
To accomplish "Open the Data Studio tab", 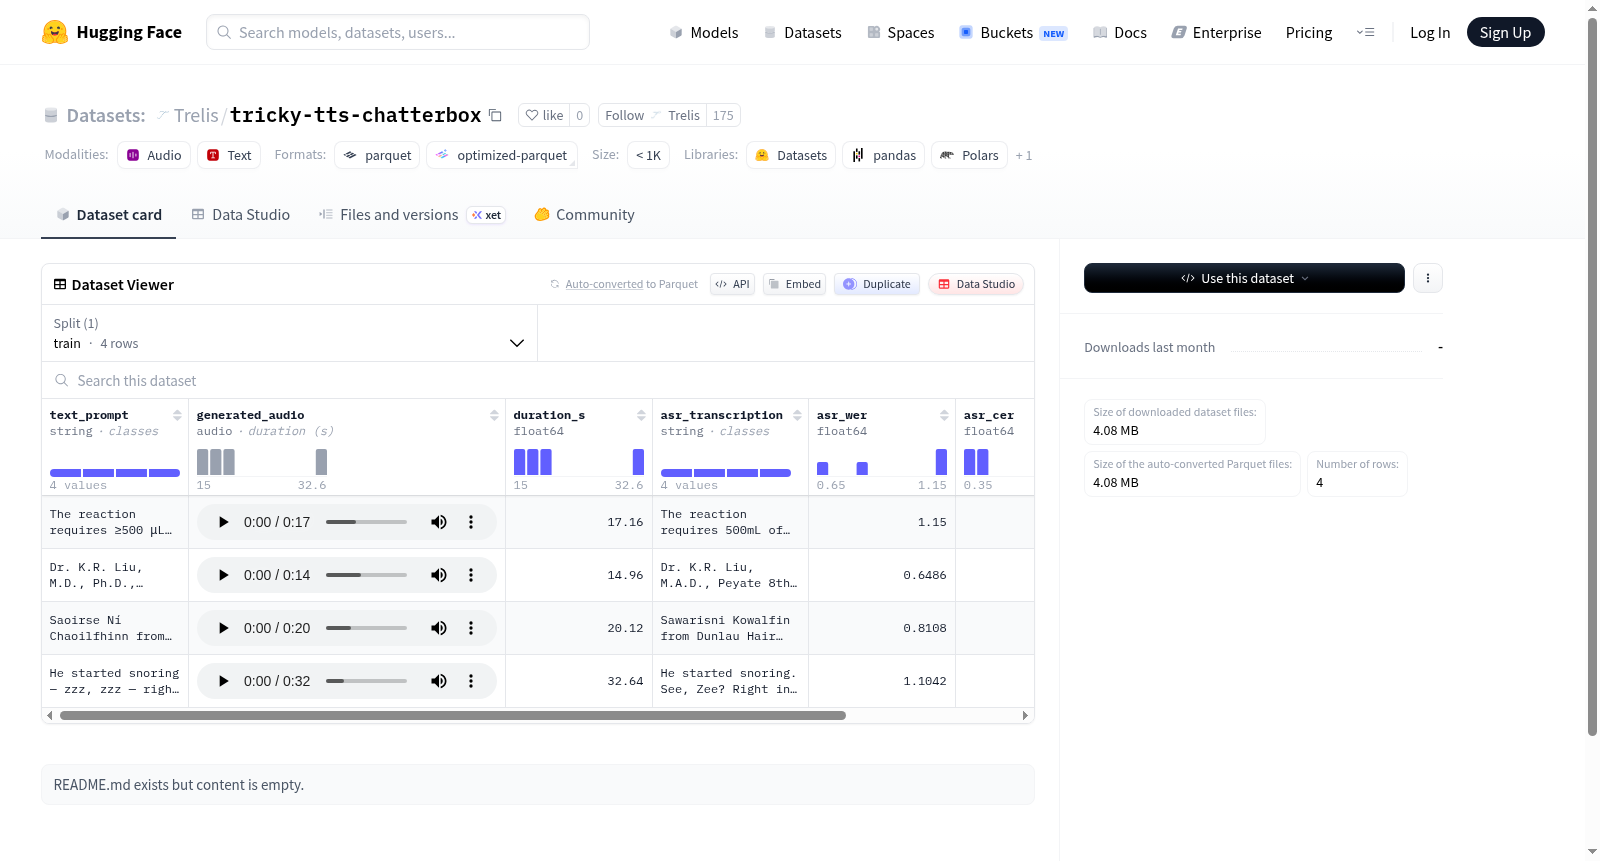I will pos(241,214).
